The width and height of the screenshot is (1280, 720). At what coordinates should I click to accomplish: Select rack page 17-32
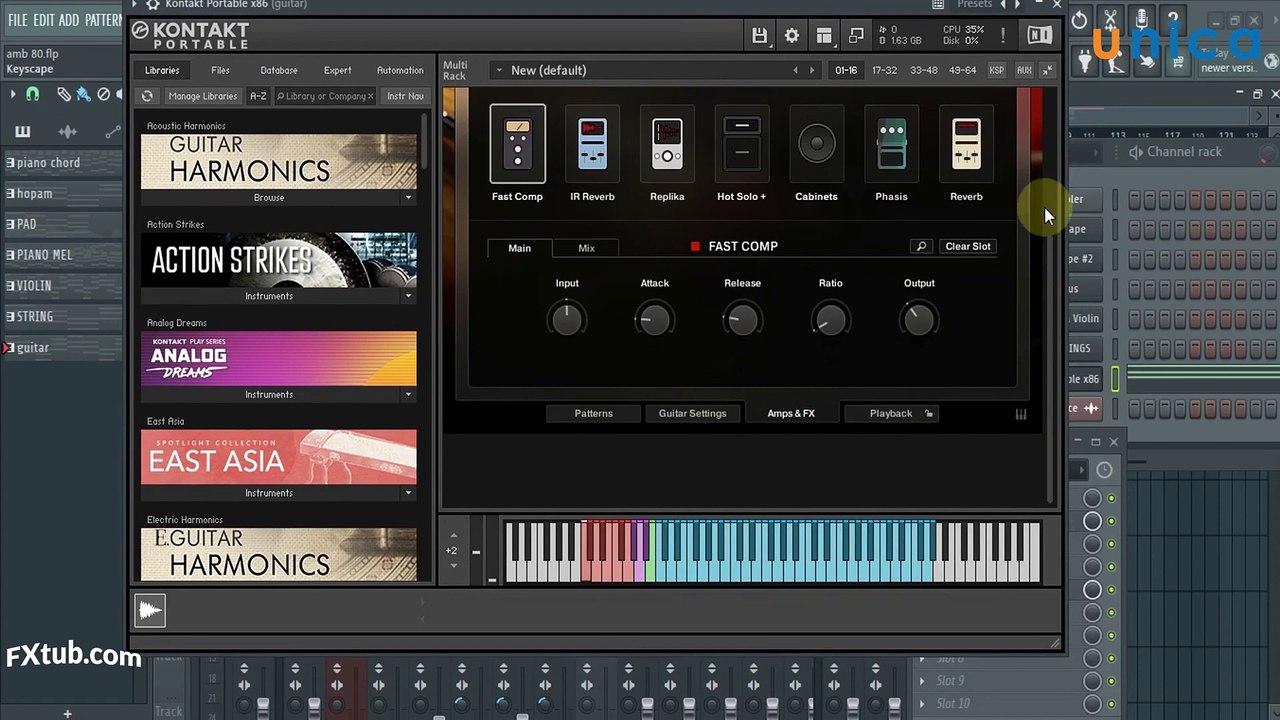(x=884, y=70)
